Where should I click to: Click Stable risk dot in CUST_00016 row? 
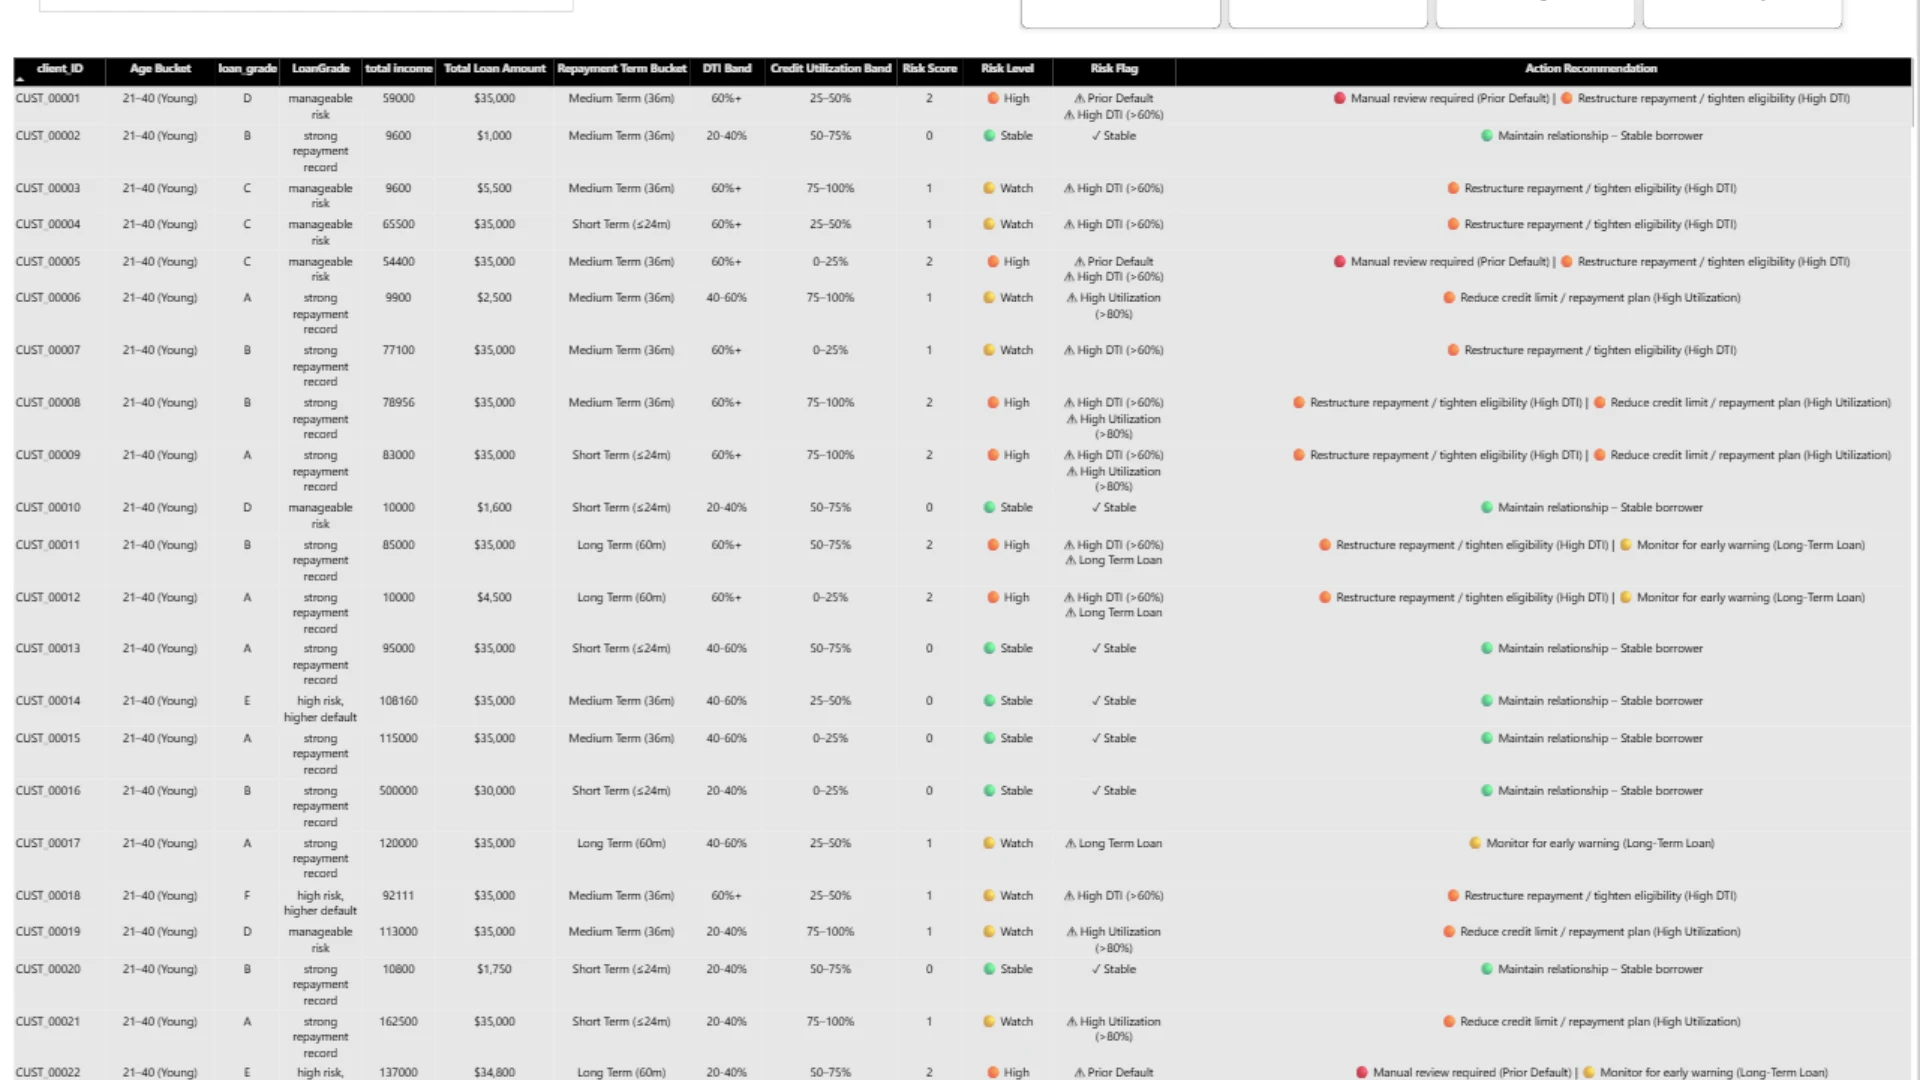coord(989,791)
